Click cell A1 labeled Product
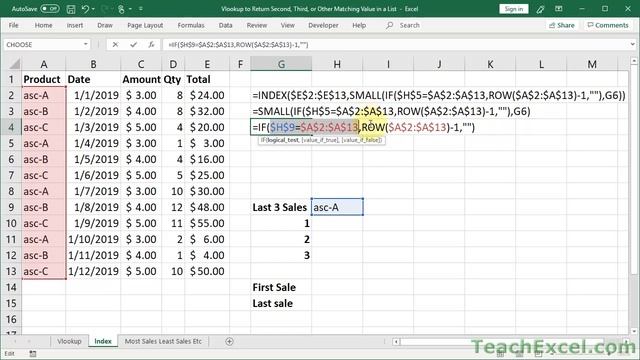 pyautogui.click(x=44, y=79)
